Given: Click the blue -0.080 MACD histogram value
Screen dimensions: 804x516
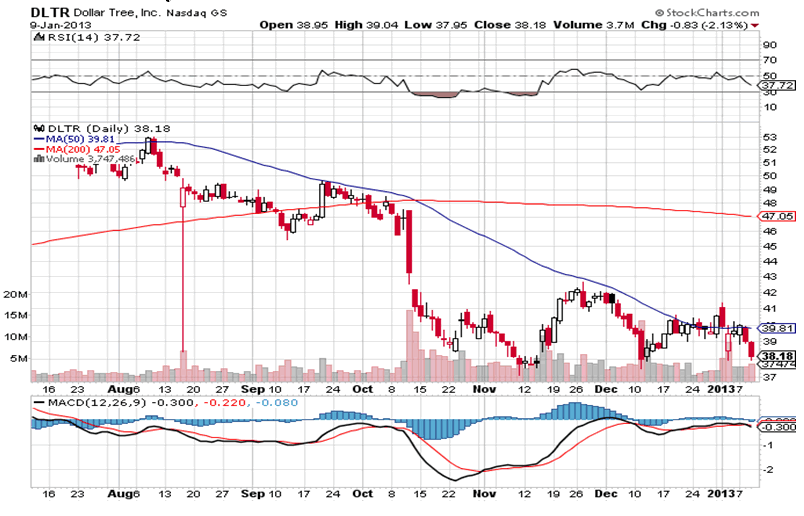Looking at the screenshot, I should pos(275,403).
